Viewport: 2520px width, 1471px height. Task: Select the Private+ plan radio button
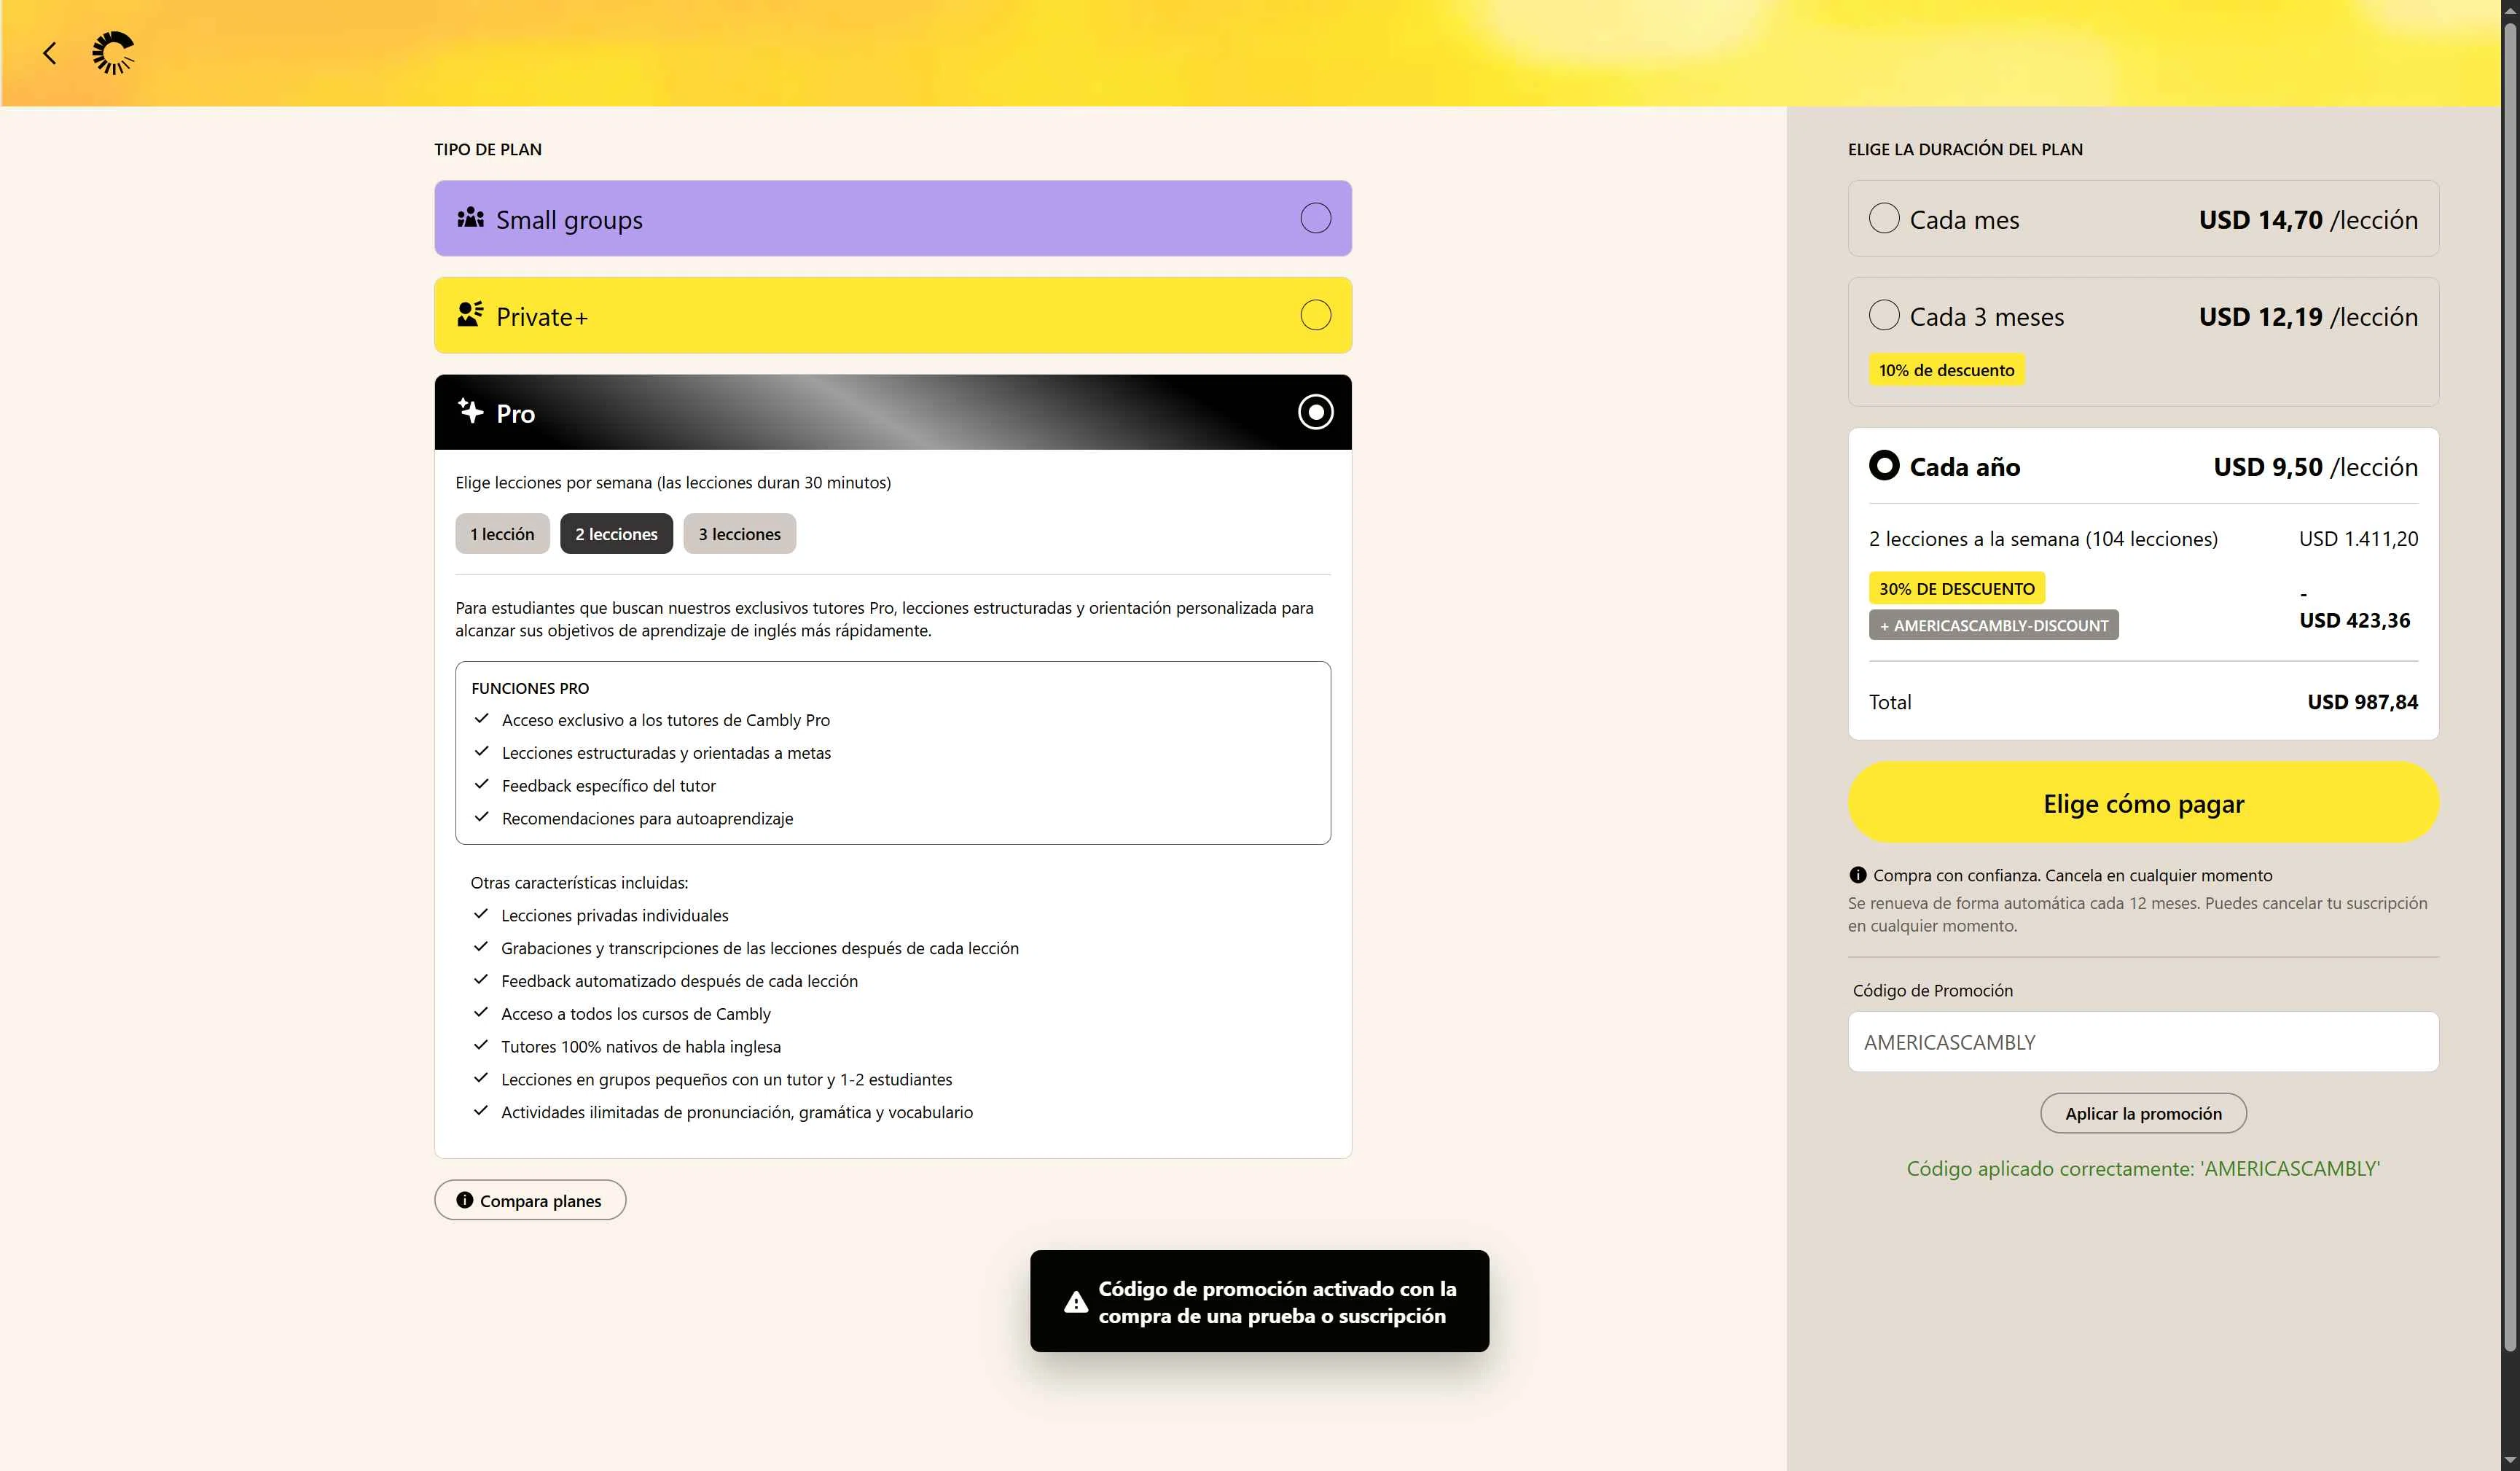click(x=1315, y=315)
